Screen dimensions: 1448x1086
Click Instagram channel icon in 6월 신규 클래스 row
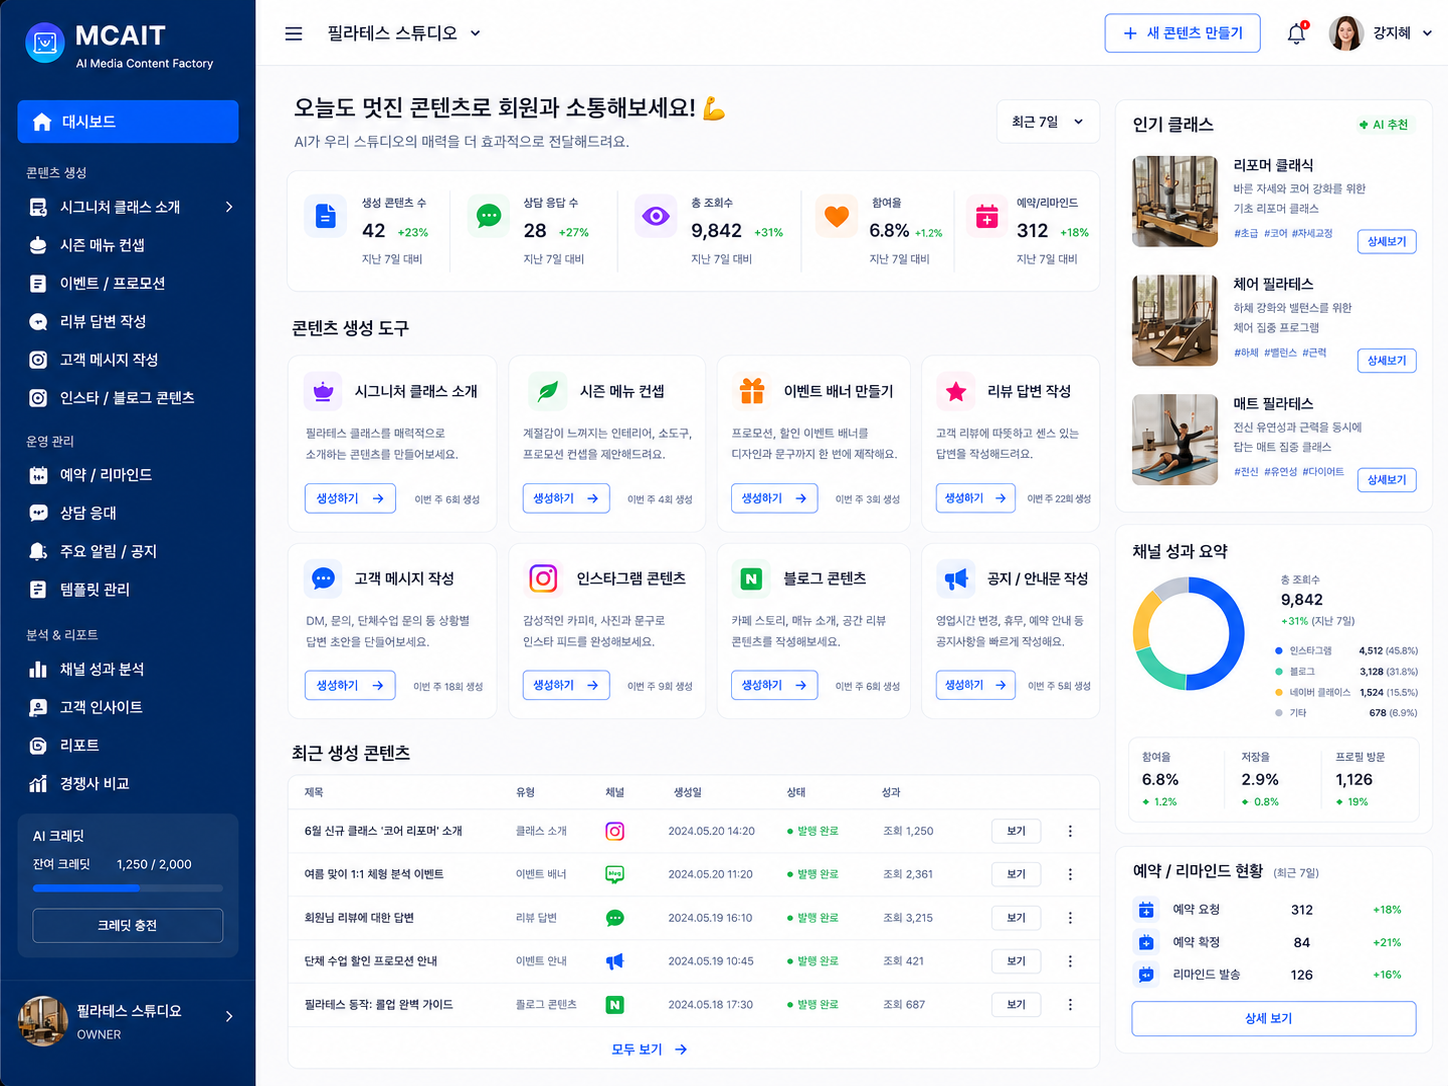tap(615, 831)
